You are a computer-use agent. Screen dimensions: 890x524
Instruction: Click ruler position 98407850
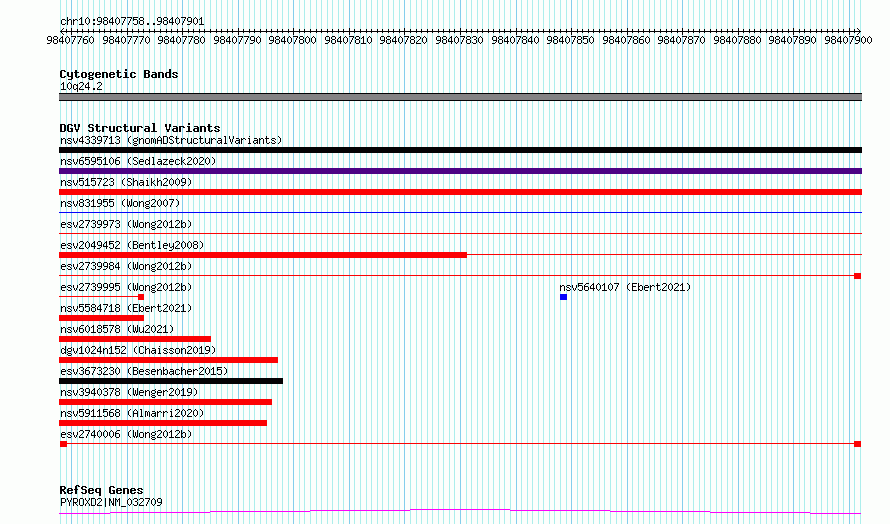[x=570, y=40]
